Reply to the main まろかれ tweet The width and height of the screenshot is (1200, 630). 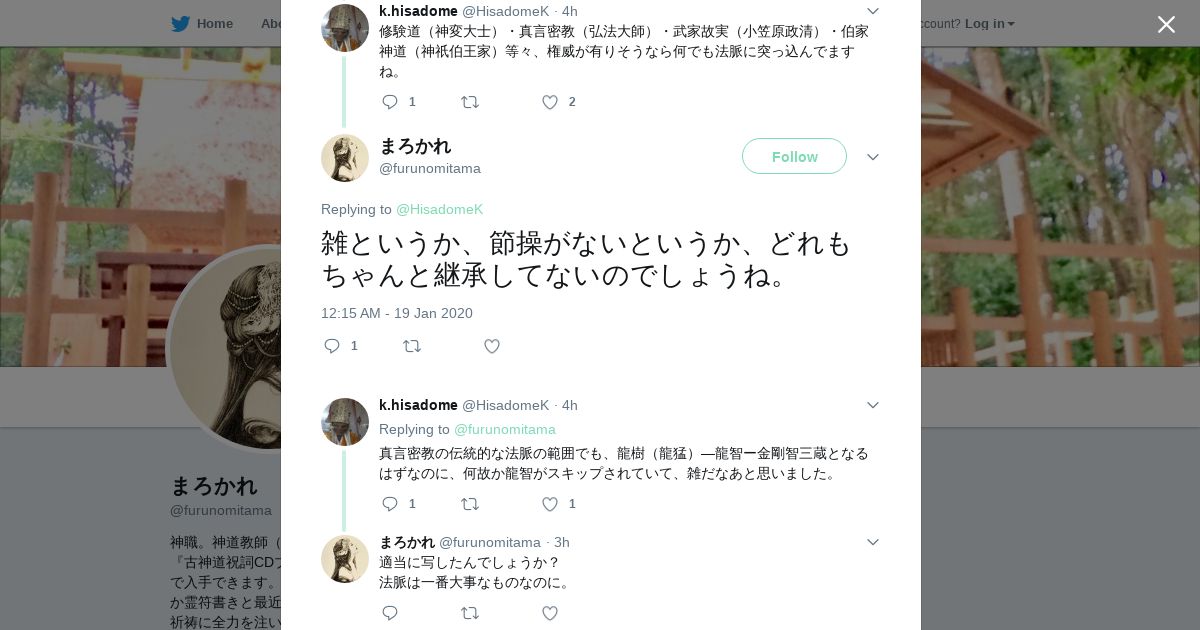pyautogui.click(x=332, y=346)
